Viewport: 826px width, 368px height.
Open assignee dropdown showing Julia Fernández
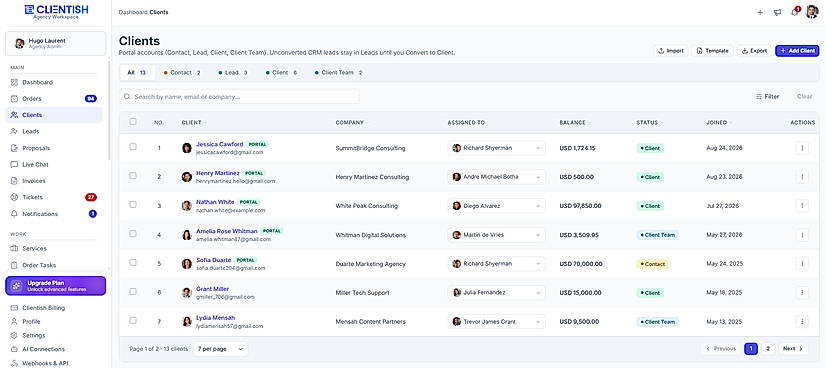pos(497,293)
